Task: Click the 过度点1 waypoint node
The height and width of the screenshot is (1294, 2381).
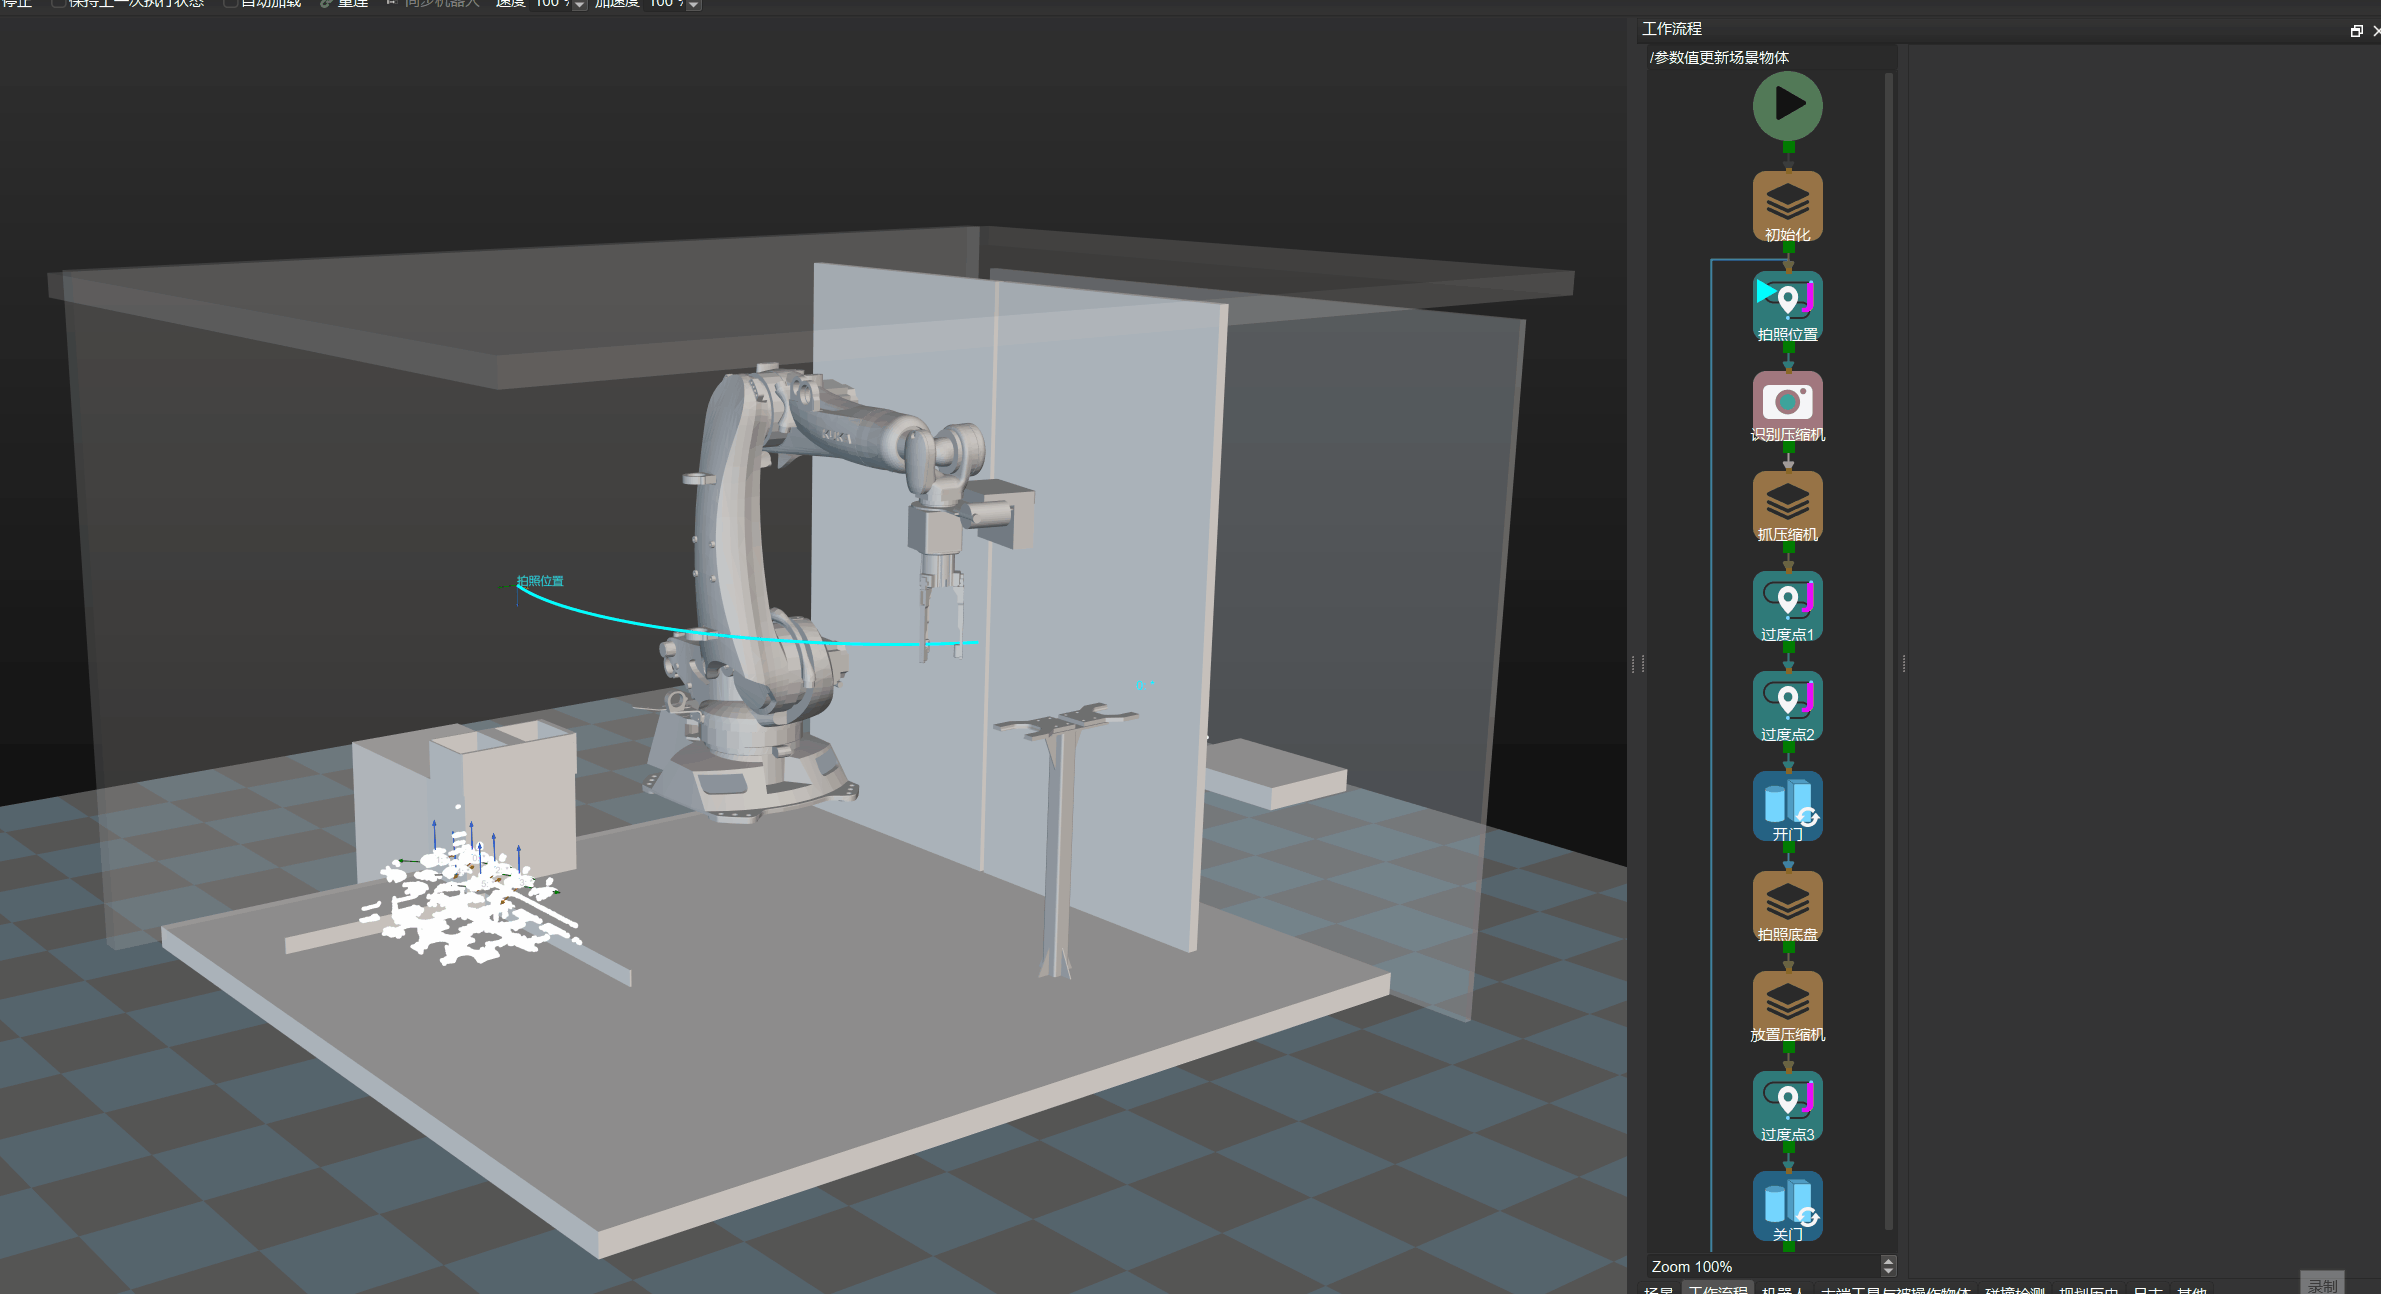Action: pyautogui.click(x=1787, y=605)
